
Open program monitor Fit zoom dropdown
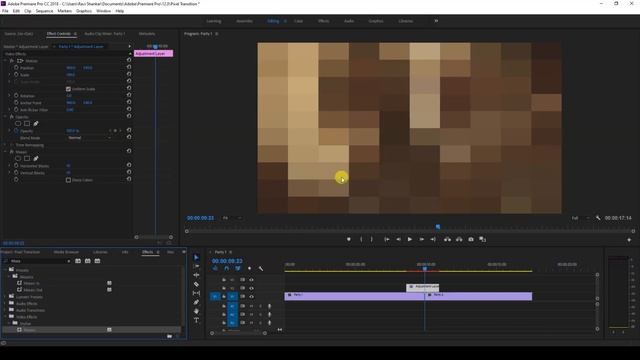(x=232, y=218)
